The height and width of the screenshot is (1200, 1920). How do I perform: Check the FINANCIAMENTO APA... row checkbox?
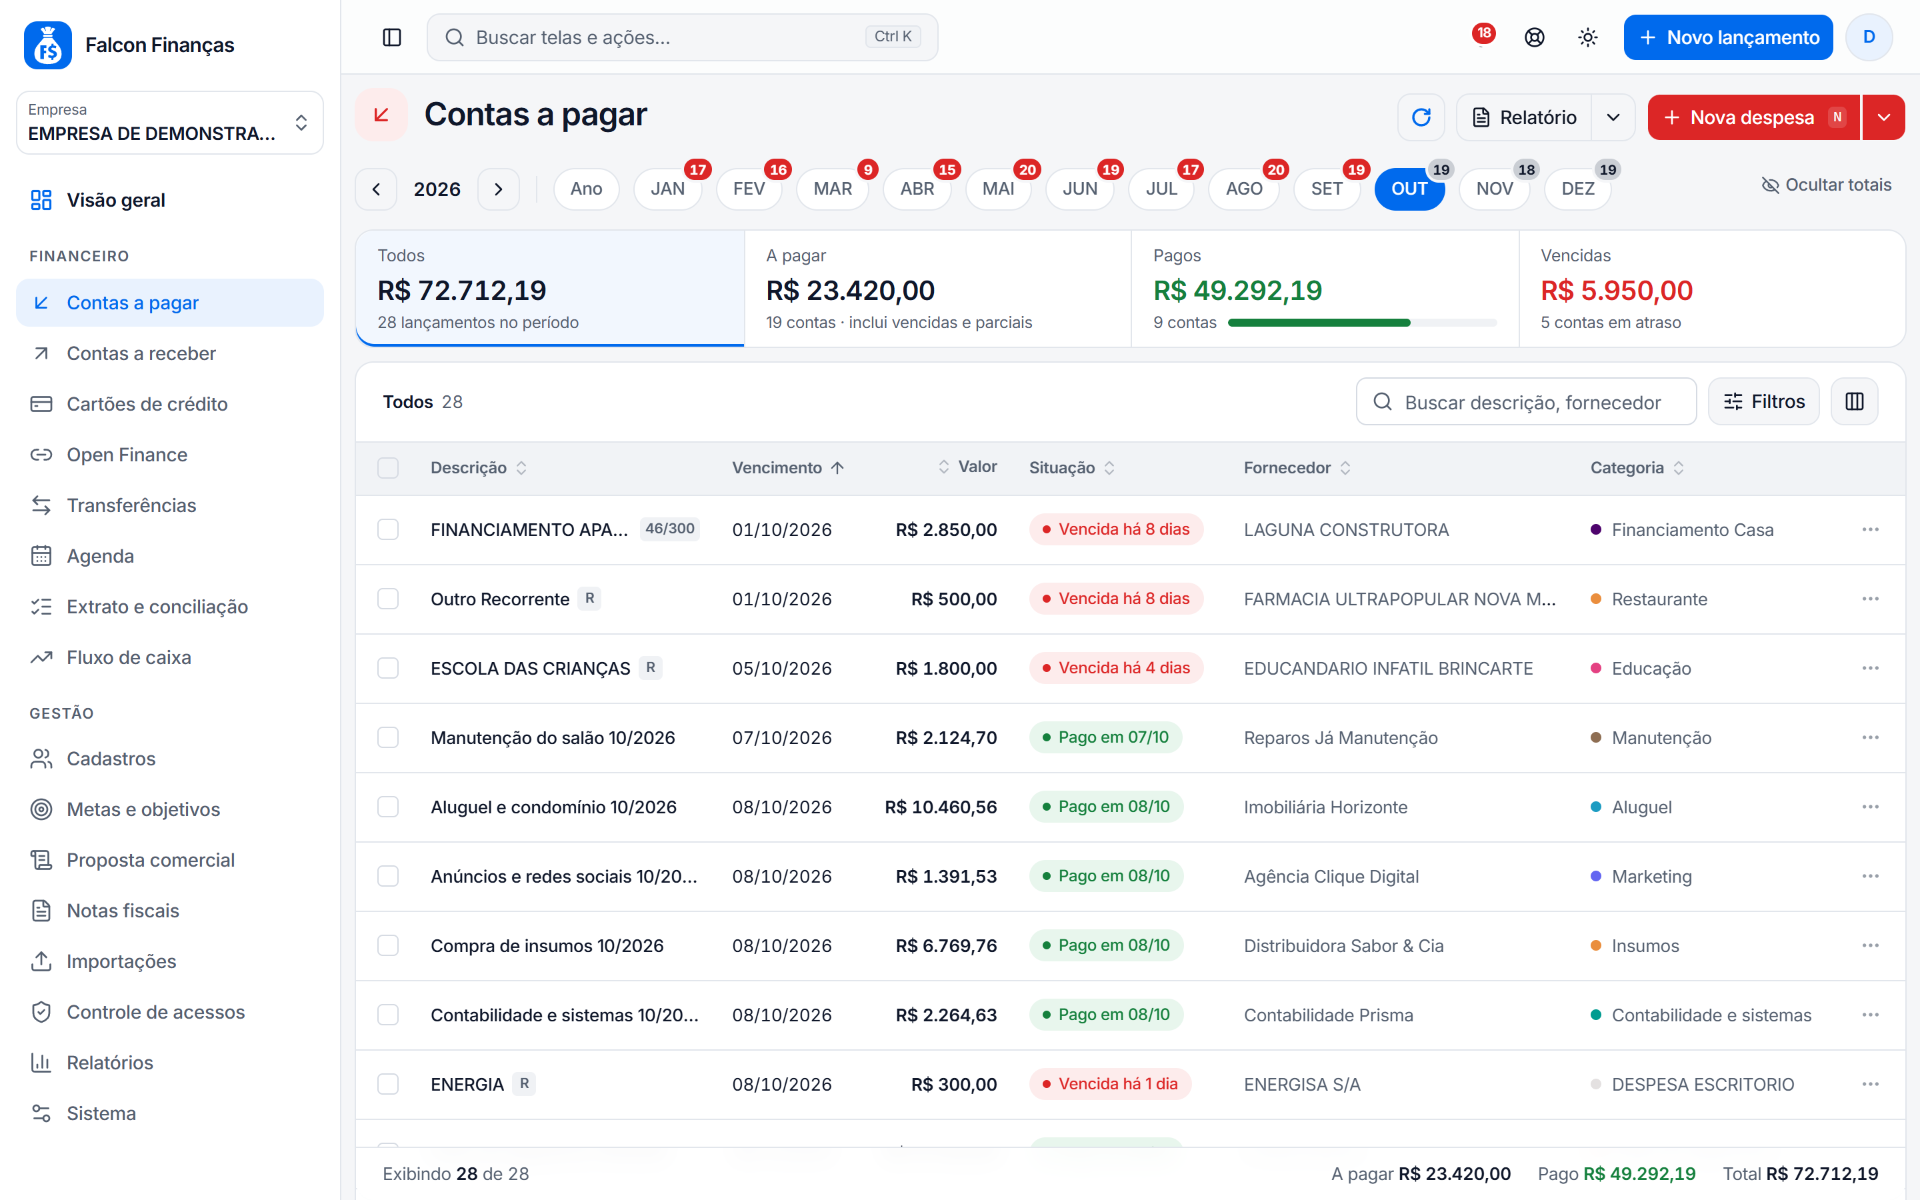point(388,529)
